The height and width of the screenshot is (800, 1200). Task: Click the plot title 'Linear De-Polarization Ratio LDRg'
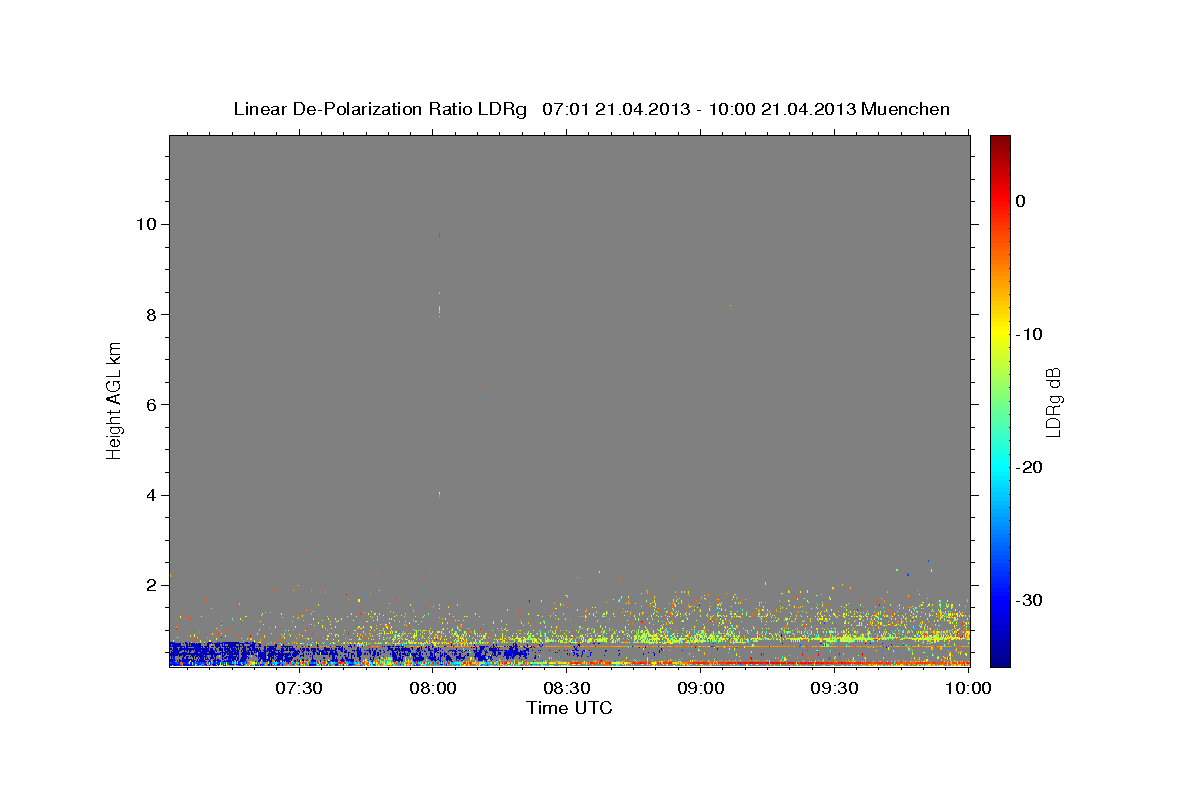click(x=380, y=109)
